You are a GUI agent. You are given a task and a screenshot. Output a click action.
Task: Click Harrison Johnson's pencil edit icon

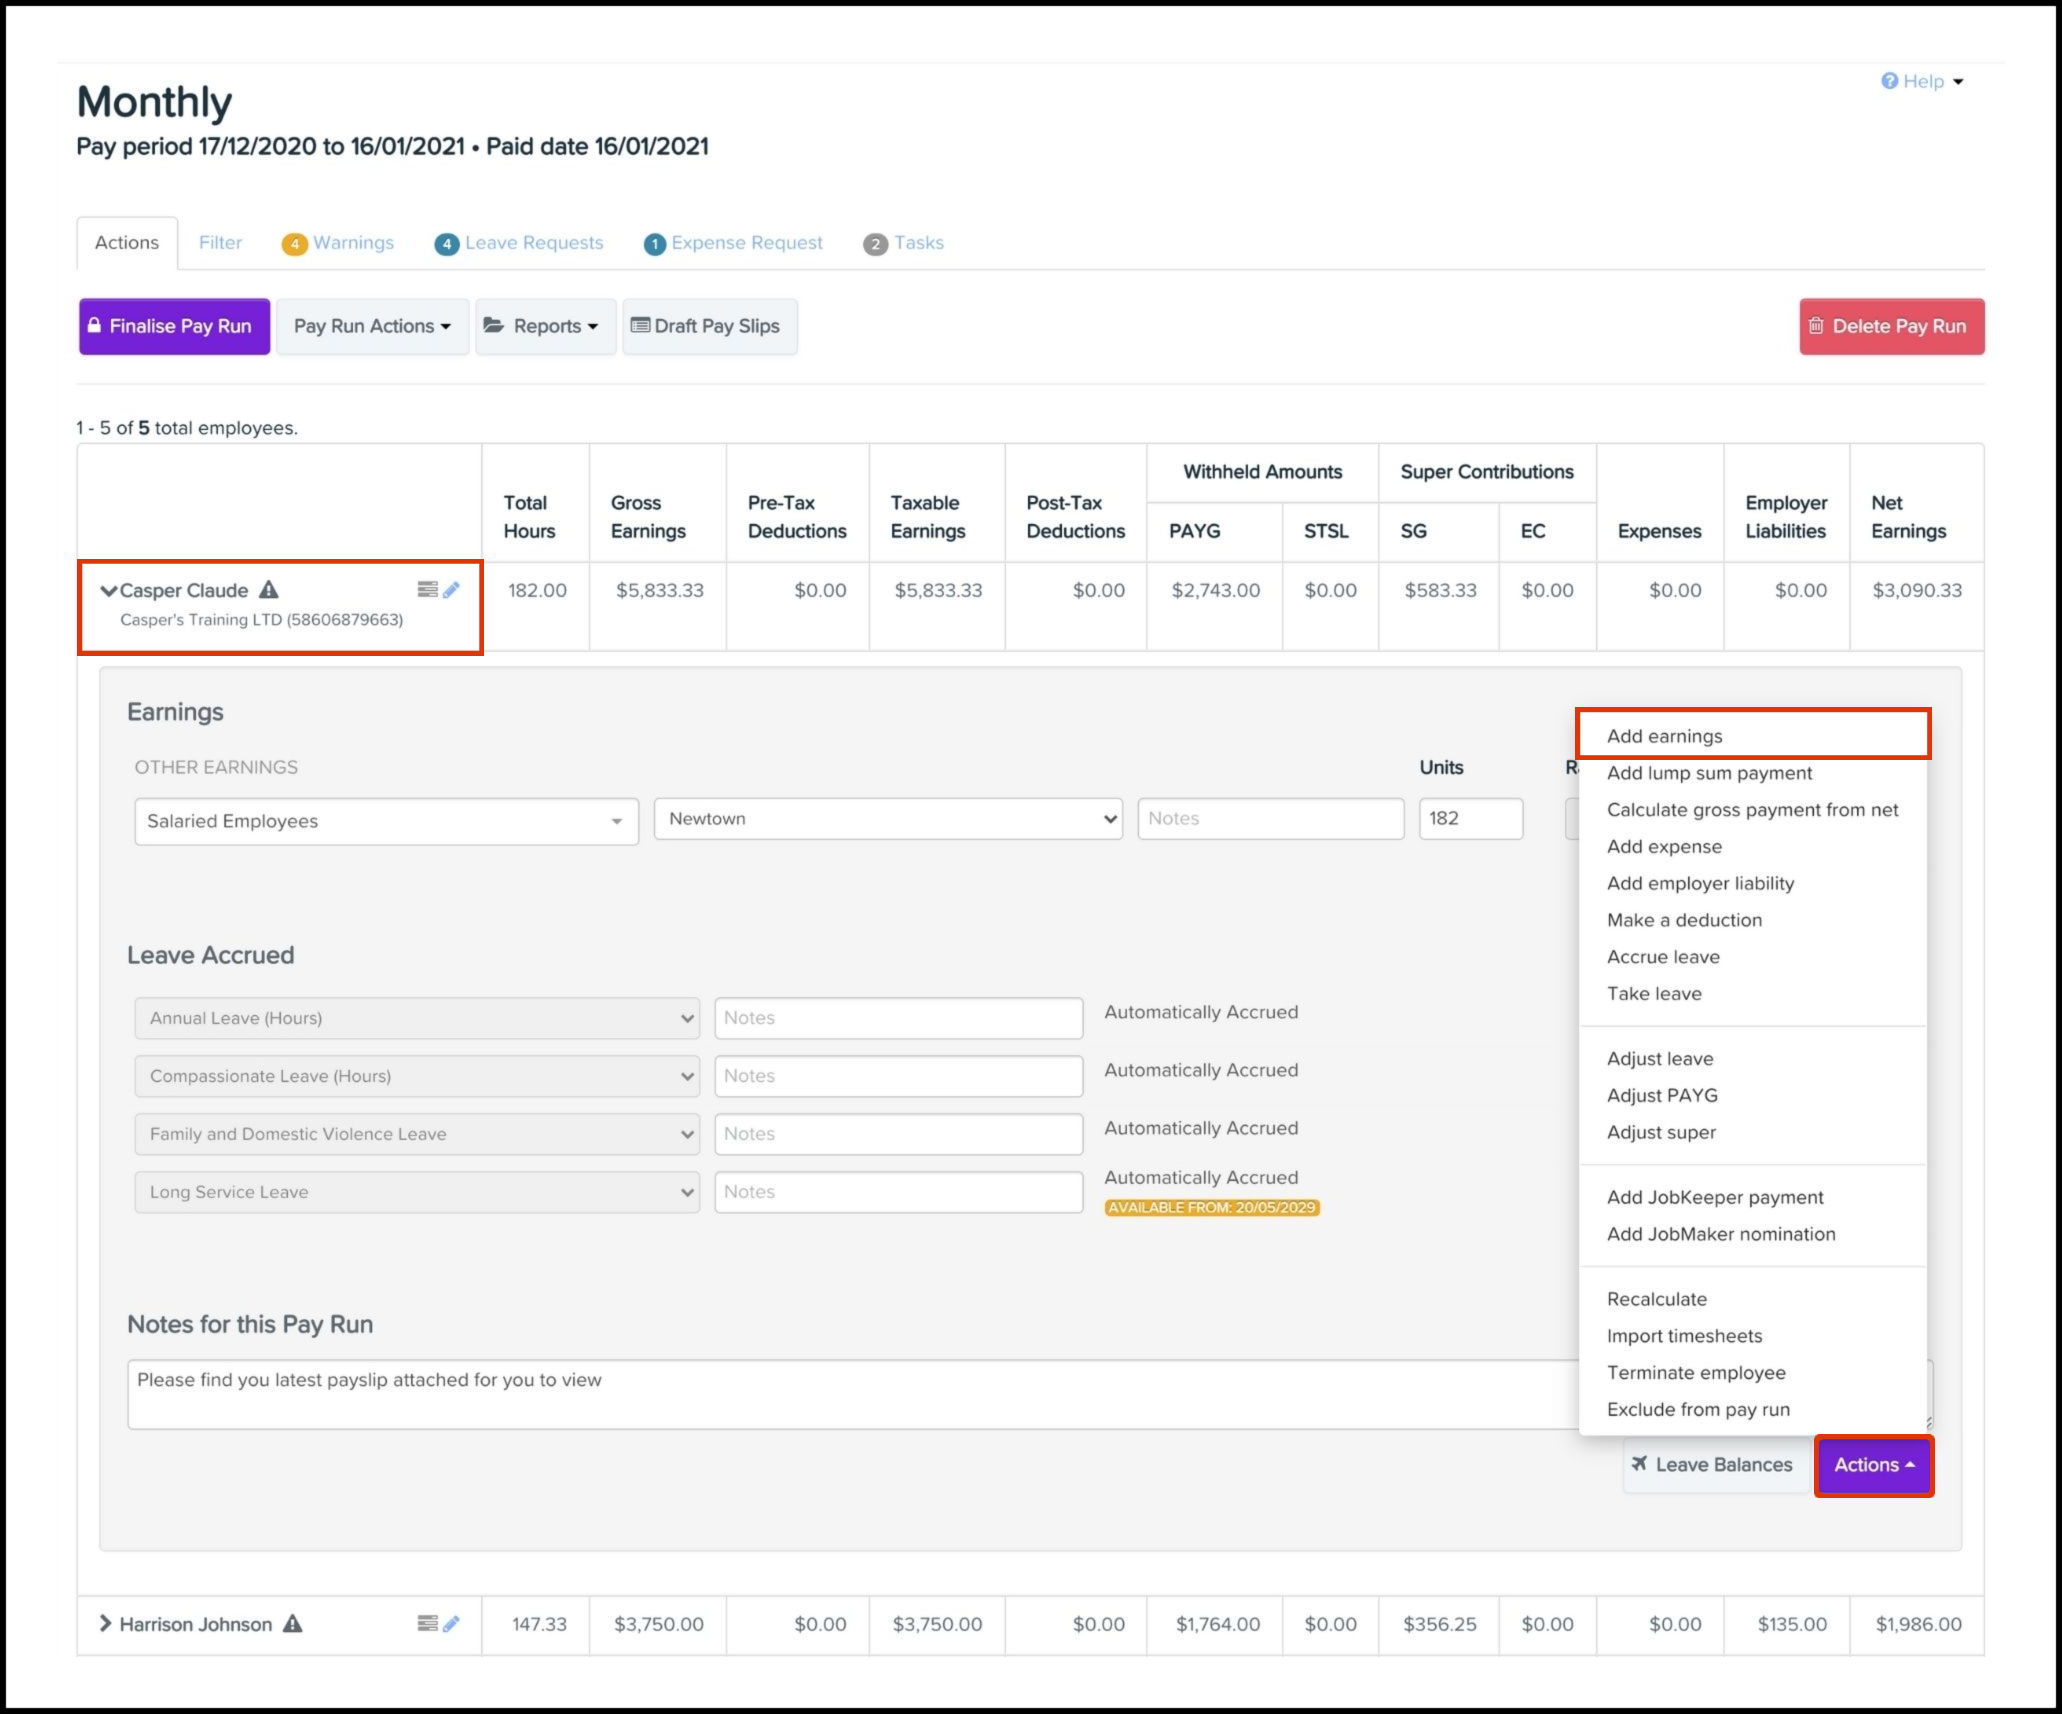452,1624
